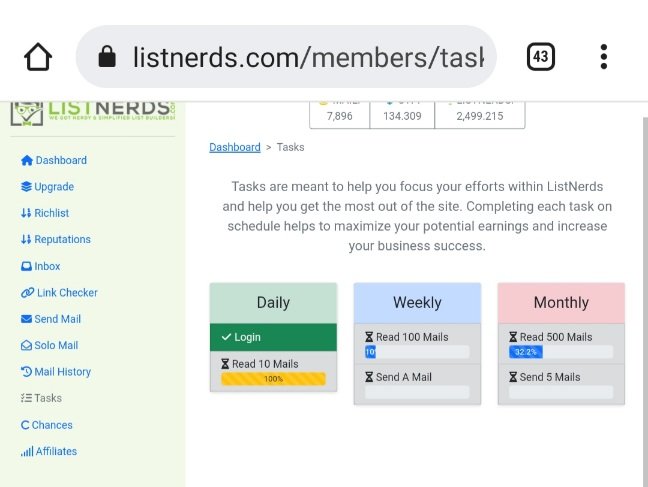This screenshot has width=648, height=487.
Task: View Mail History
Action: click(x=56, y=372)
